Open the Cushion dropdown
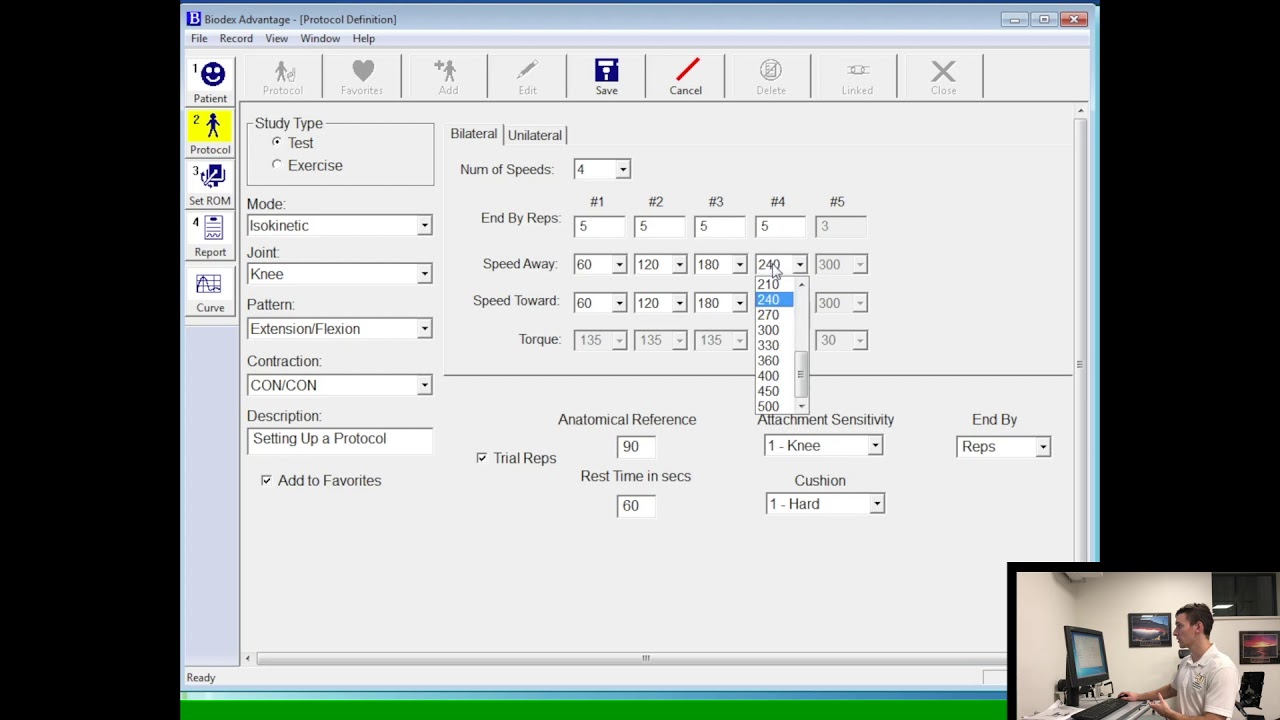 point(876,504)
